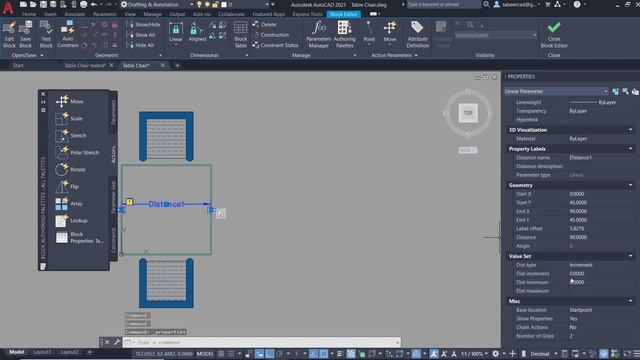Open the workspace Drafting & Annotation dropdown
Viewport: 640px width, 360px height.
pos(157,4)
